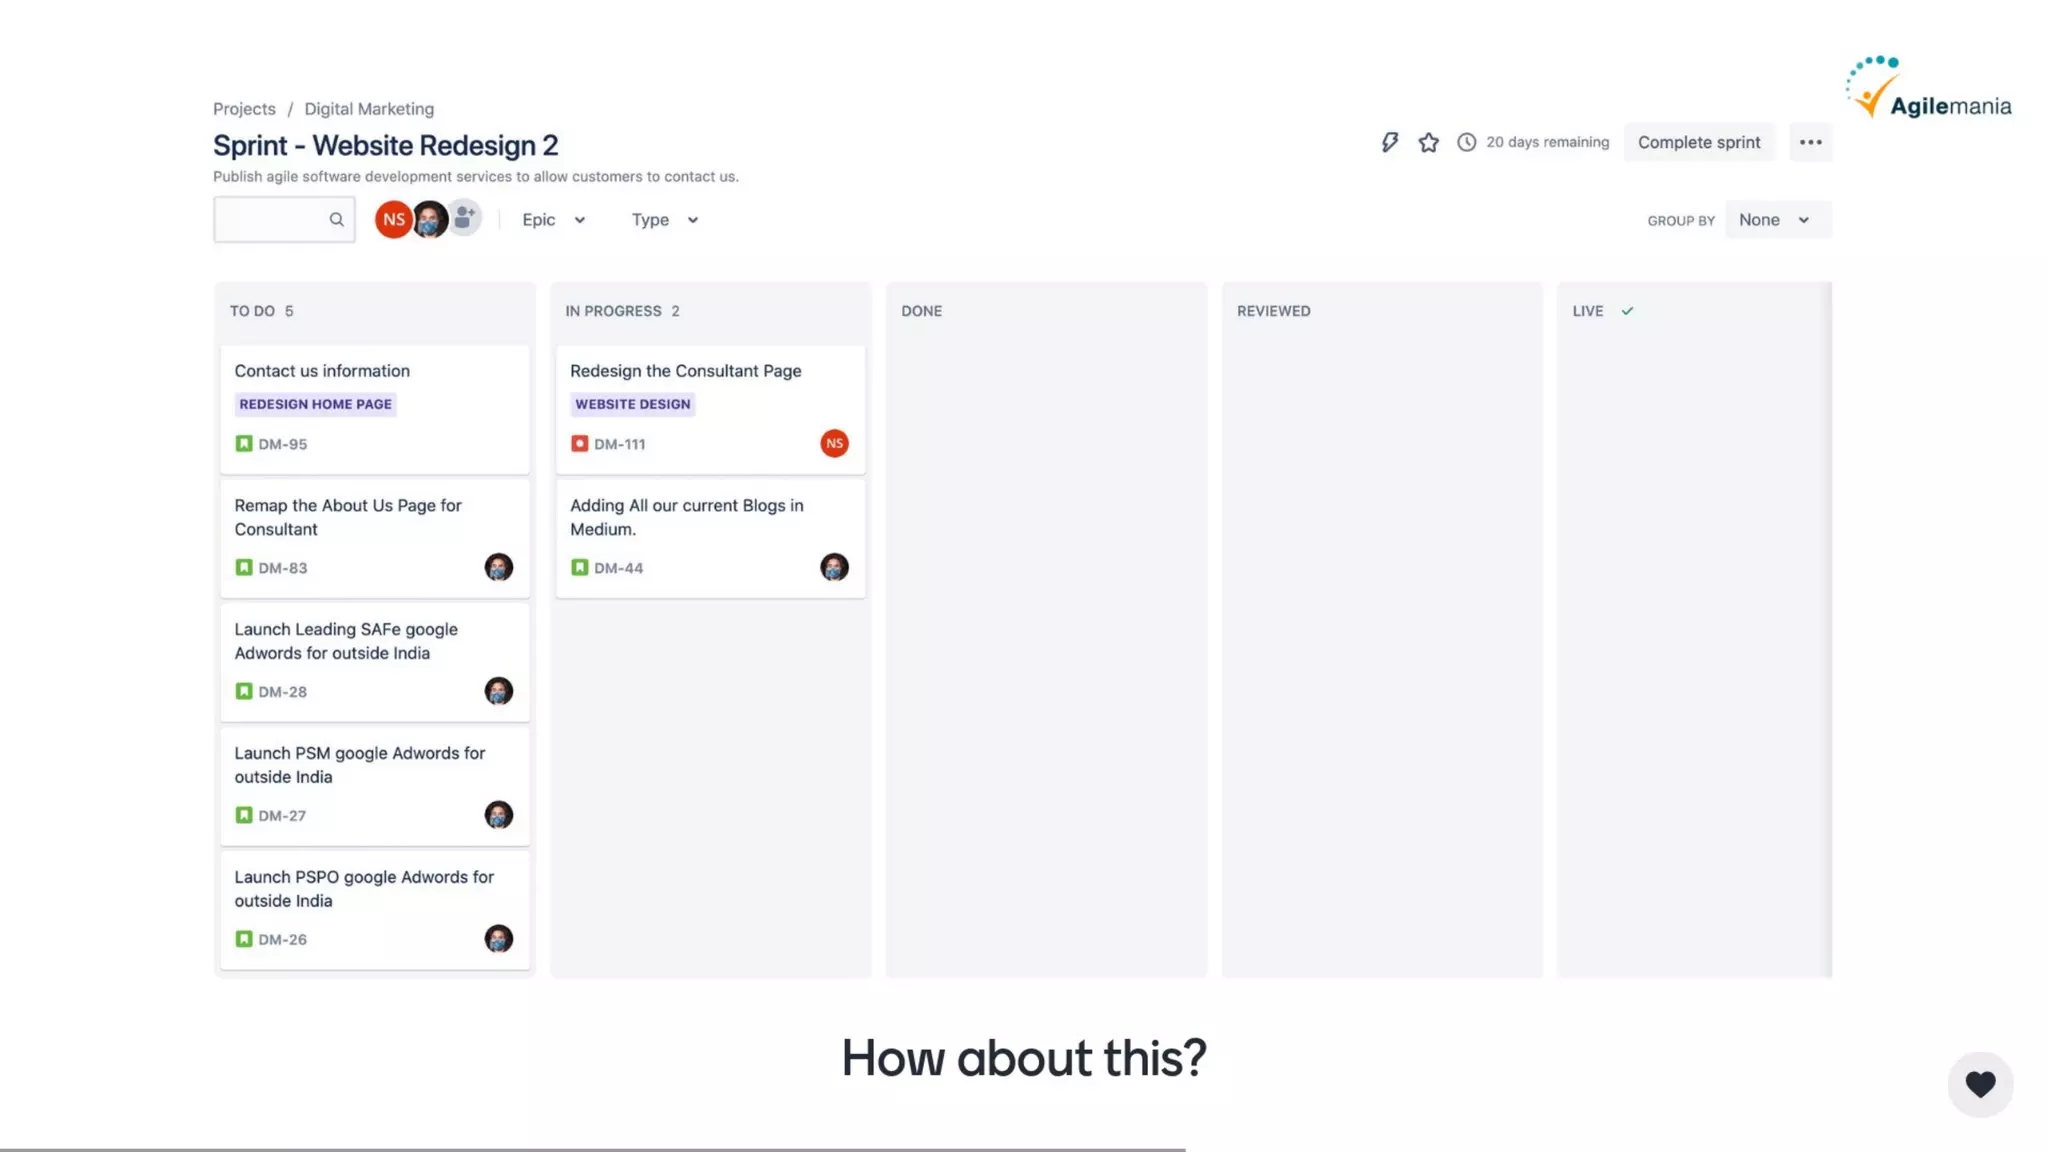Open the Type filter dropdown
The image size is (2048, 1152).
click(664, 220)
